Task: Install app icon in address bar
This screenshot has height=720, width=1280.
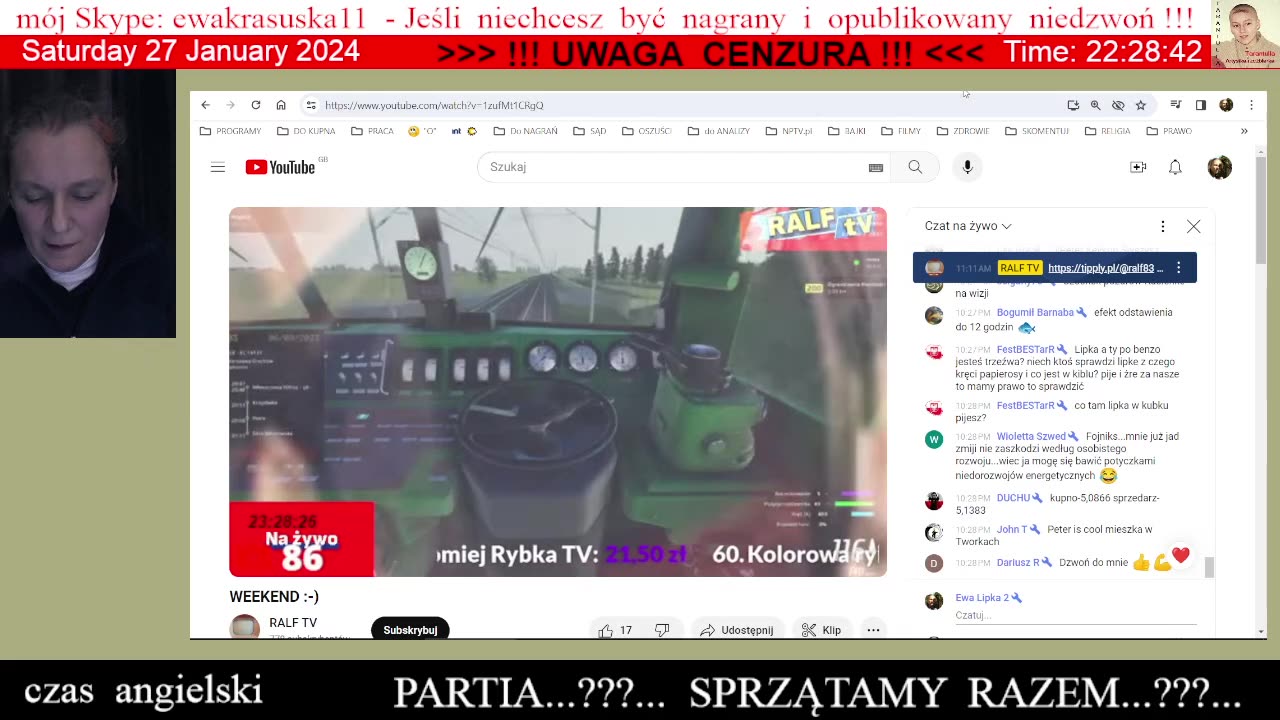Action: [x=1073, y=105]
